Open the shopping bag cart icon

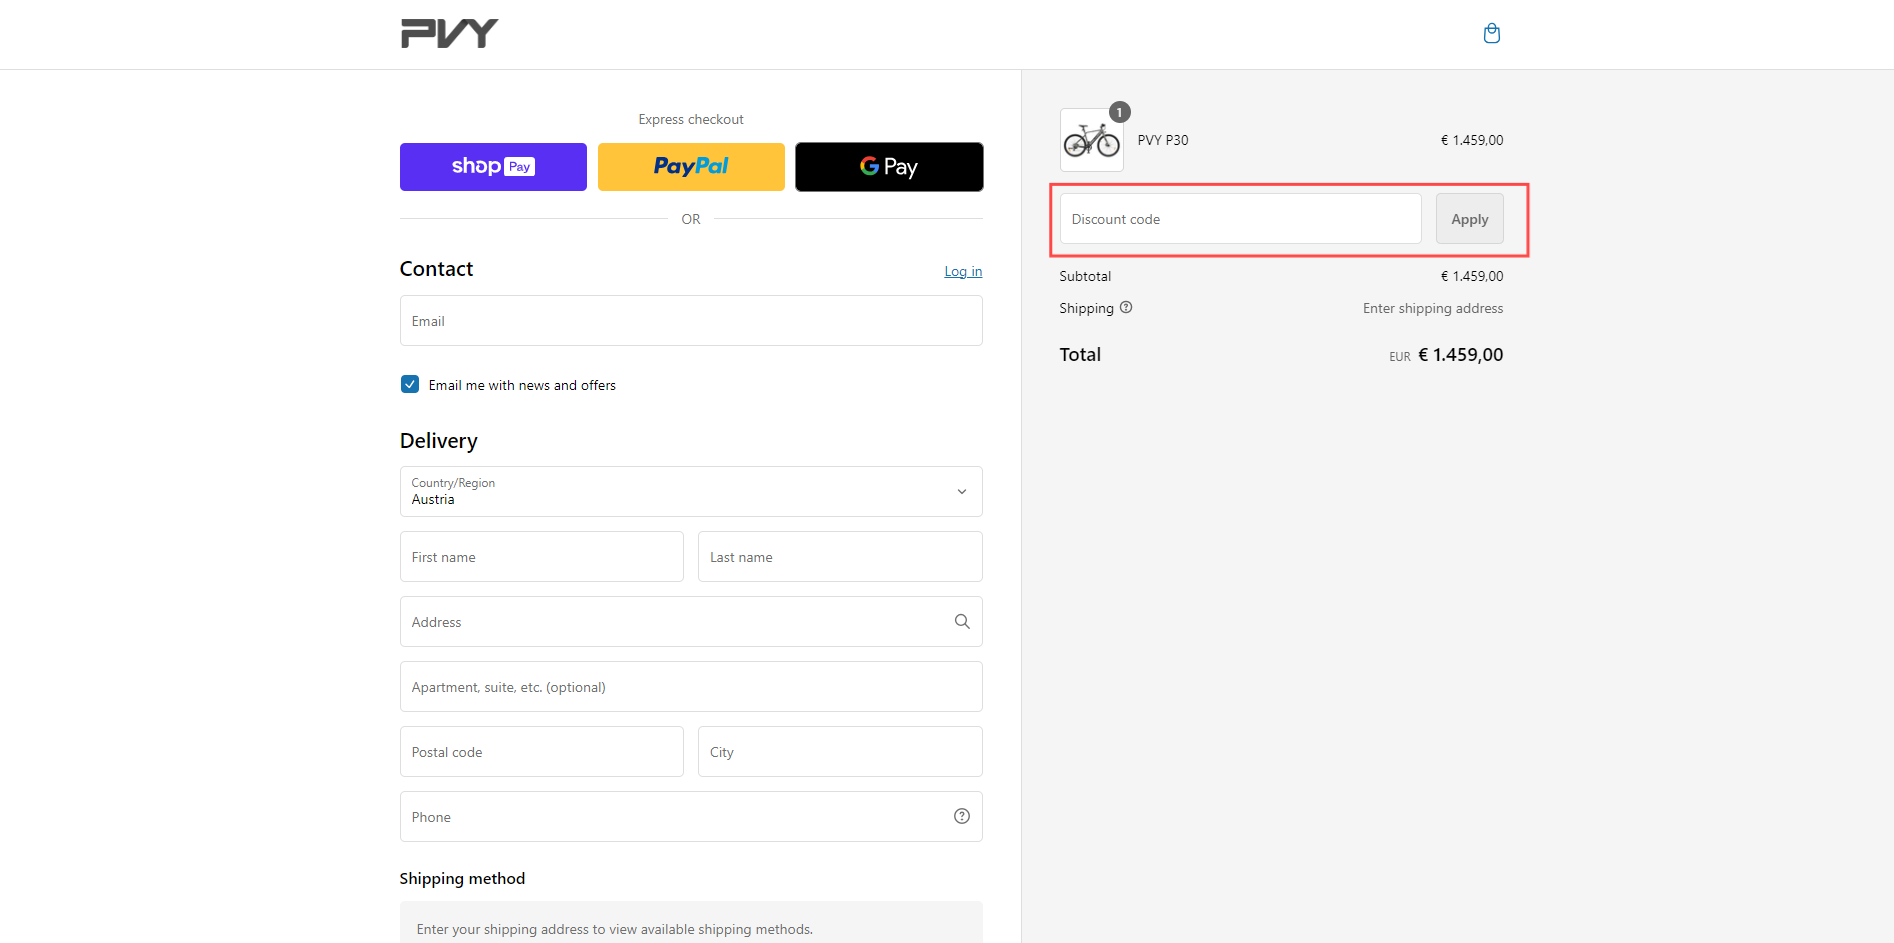pos(1491,34)
